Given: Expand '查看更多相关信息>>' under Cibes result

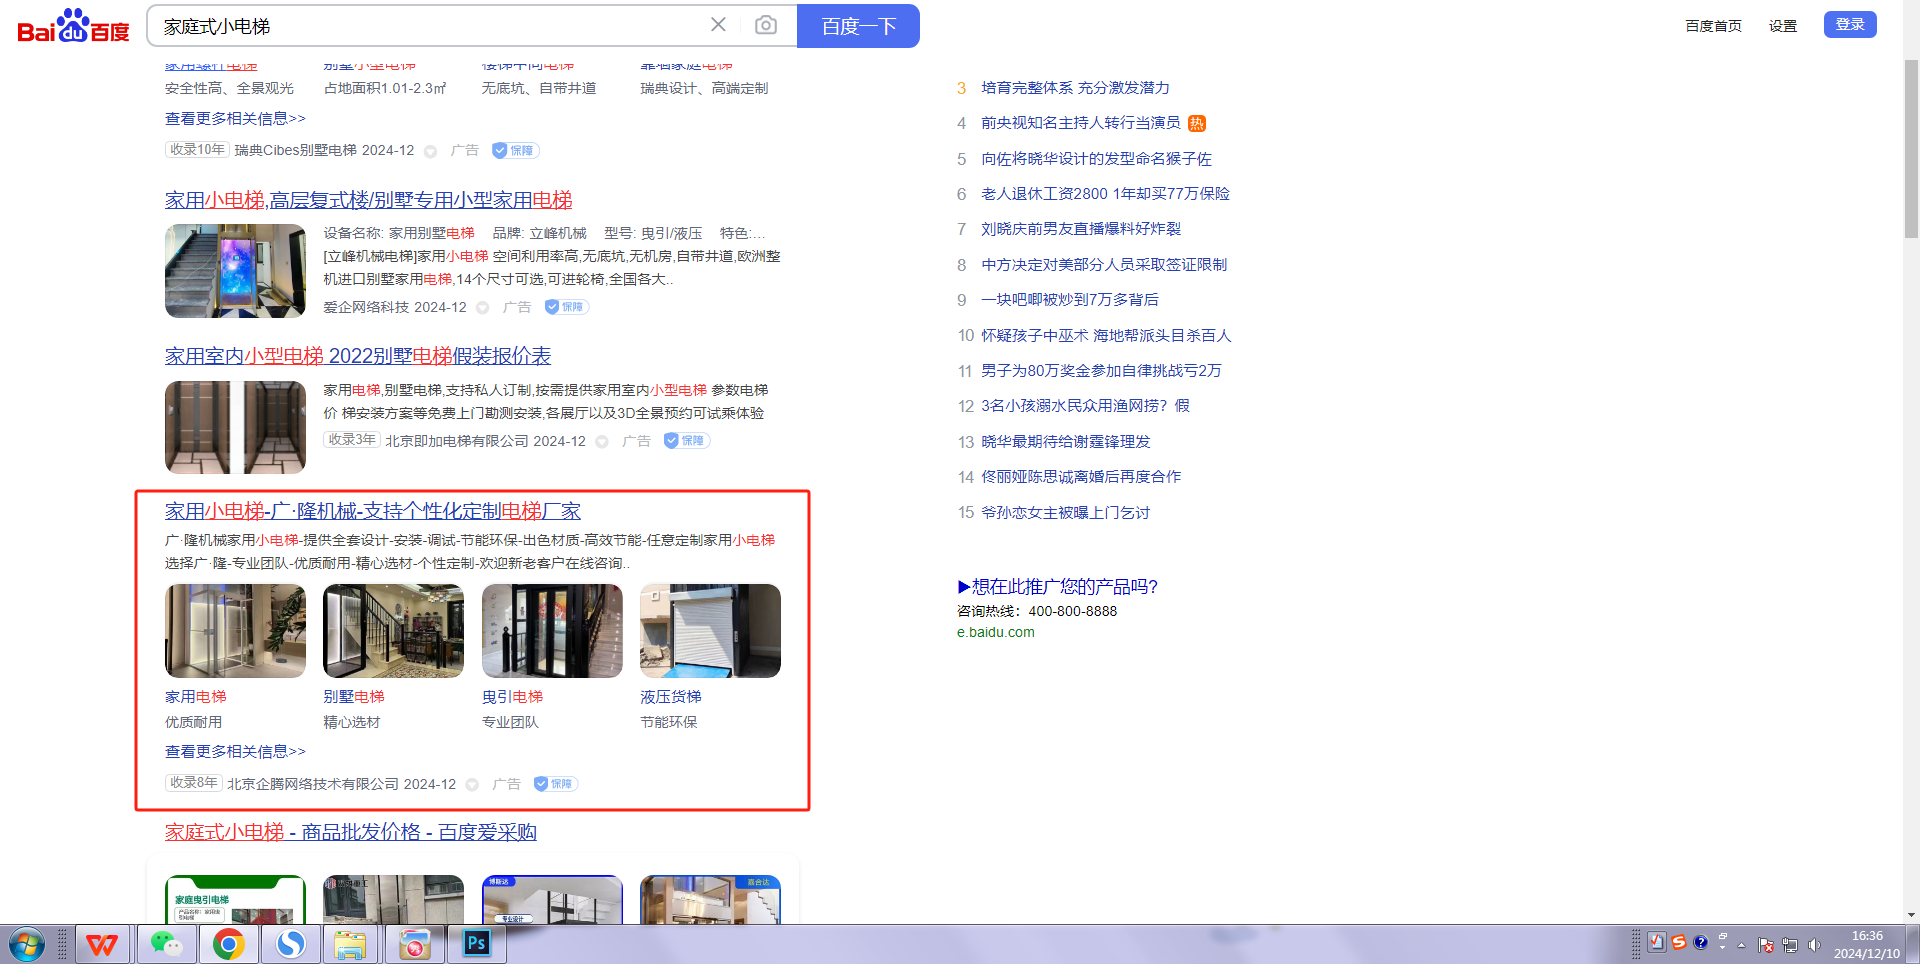Looking at the screenshot, I should [235, 118].
